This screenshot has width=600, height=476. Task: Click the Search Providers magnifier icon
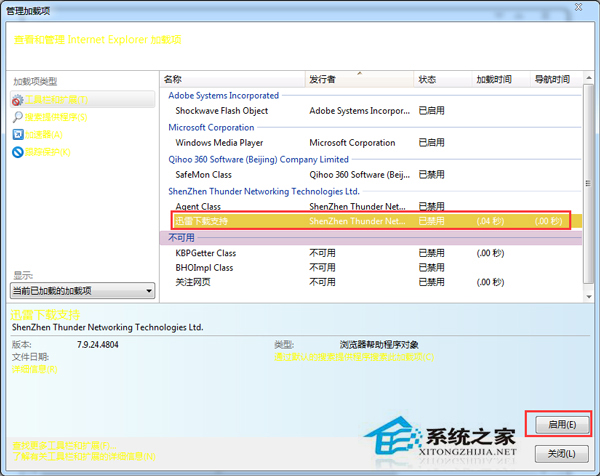click(x=18, y=117)
